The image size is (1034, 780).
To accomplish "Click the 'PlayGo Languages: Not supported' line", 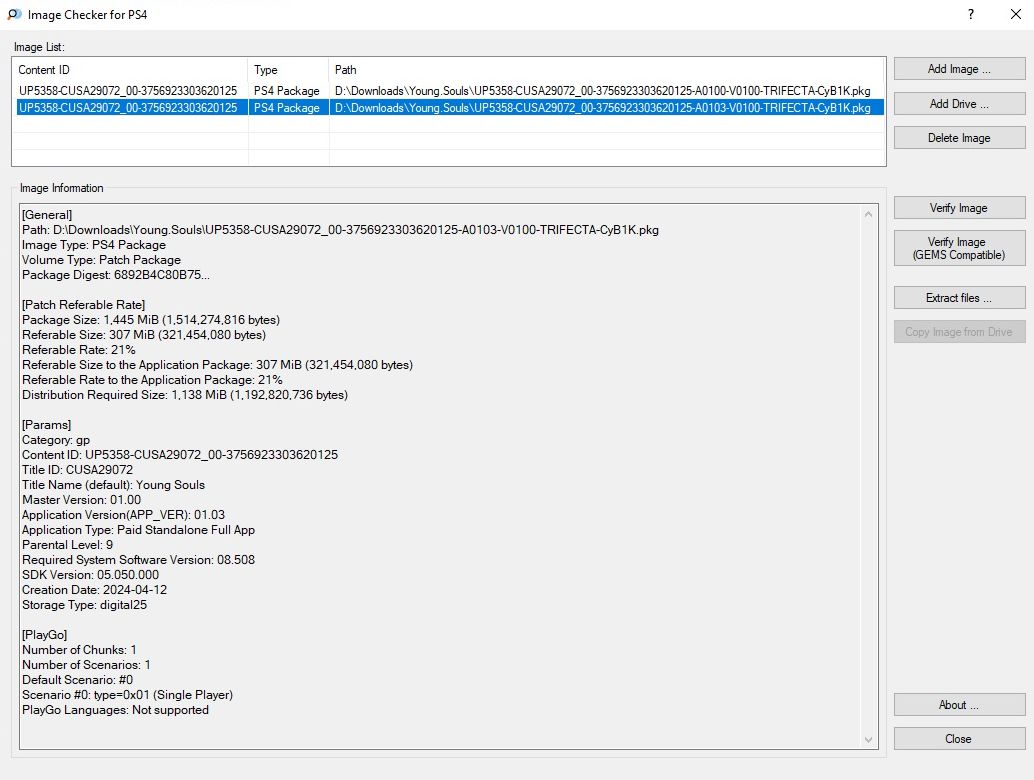I will [115, 710].
